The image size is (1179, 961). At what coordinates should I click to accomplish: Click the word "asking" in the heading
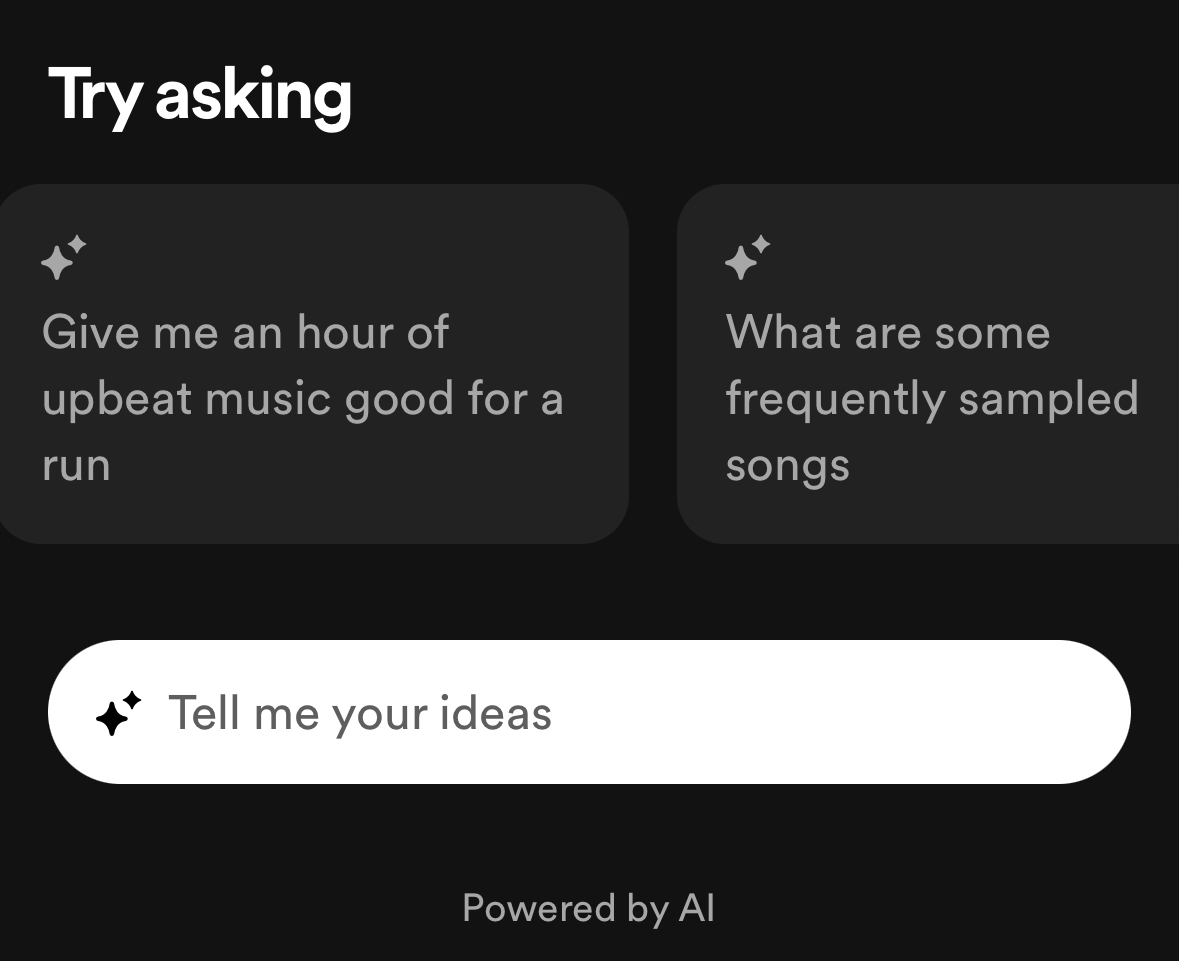tap(253, 96)
